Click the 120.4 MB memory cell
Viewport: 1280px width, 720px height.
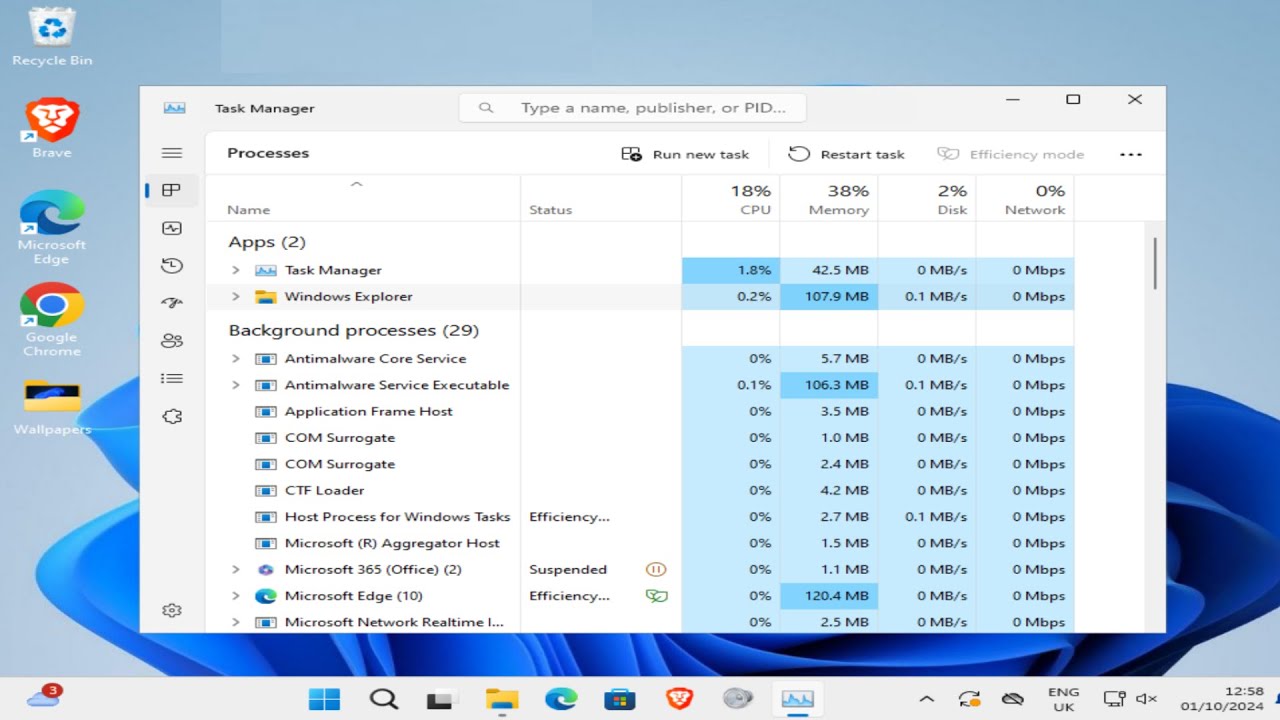(x=829, y=596)
